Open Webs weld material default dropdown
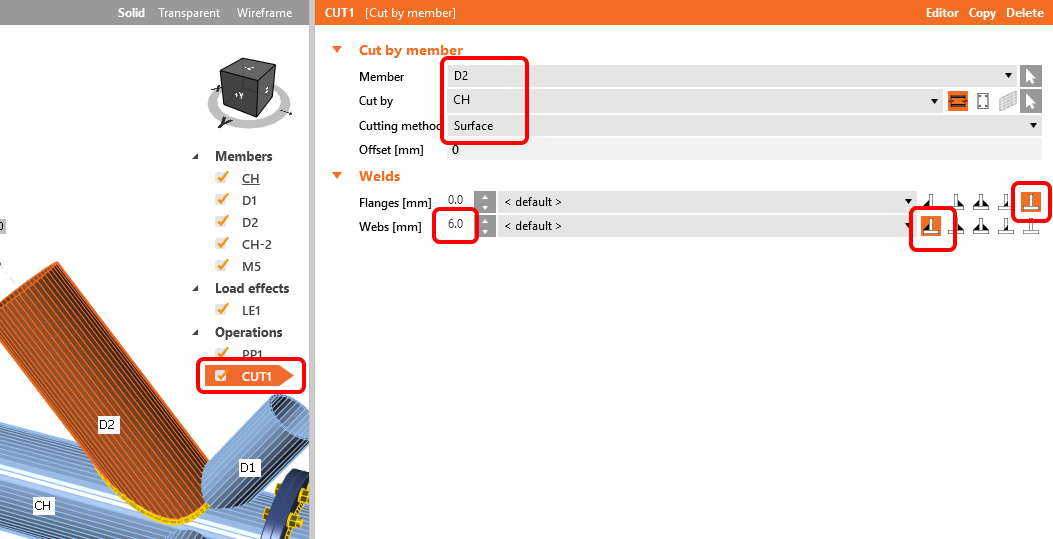Screen dimensions: 1053x539 (707, 226)
